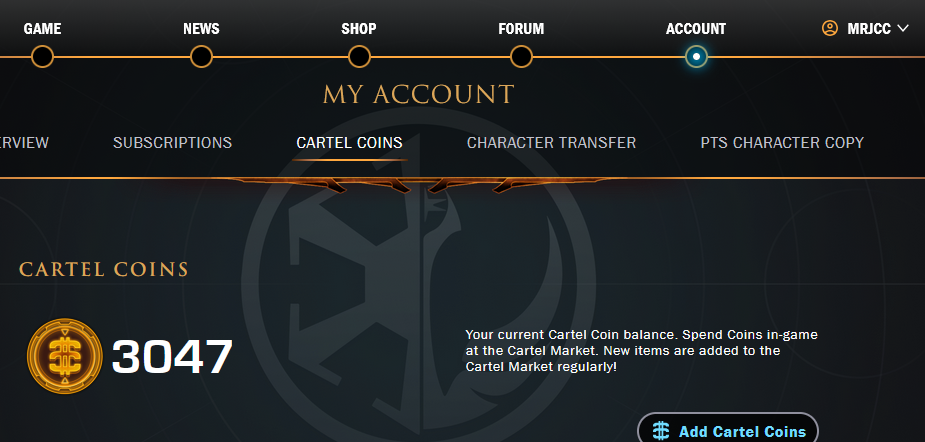
Task: Visit the FORUM page
Action: click(521, 29)
